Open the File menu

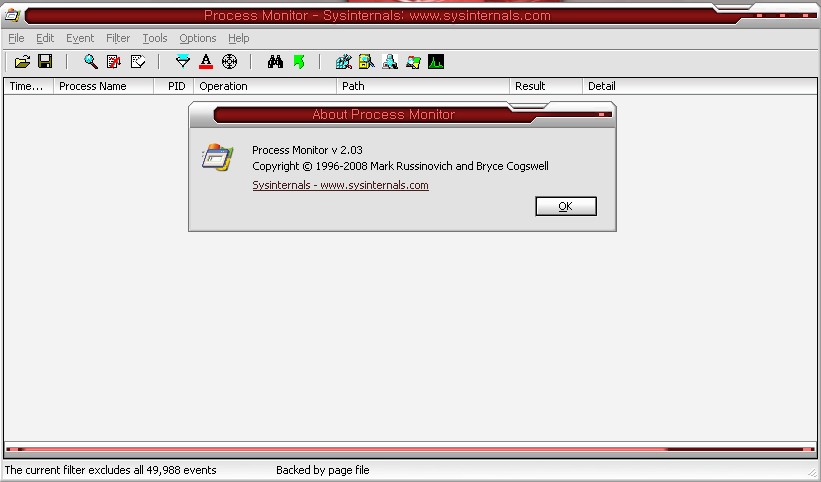click(x=16, y=38)
